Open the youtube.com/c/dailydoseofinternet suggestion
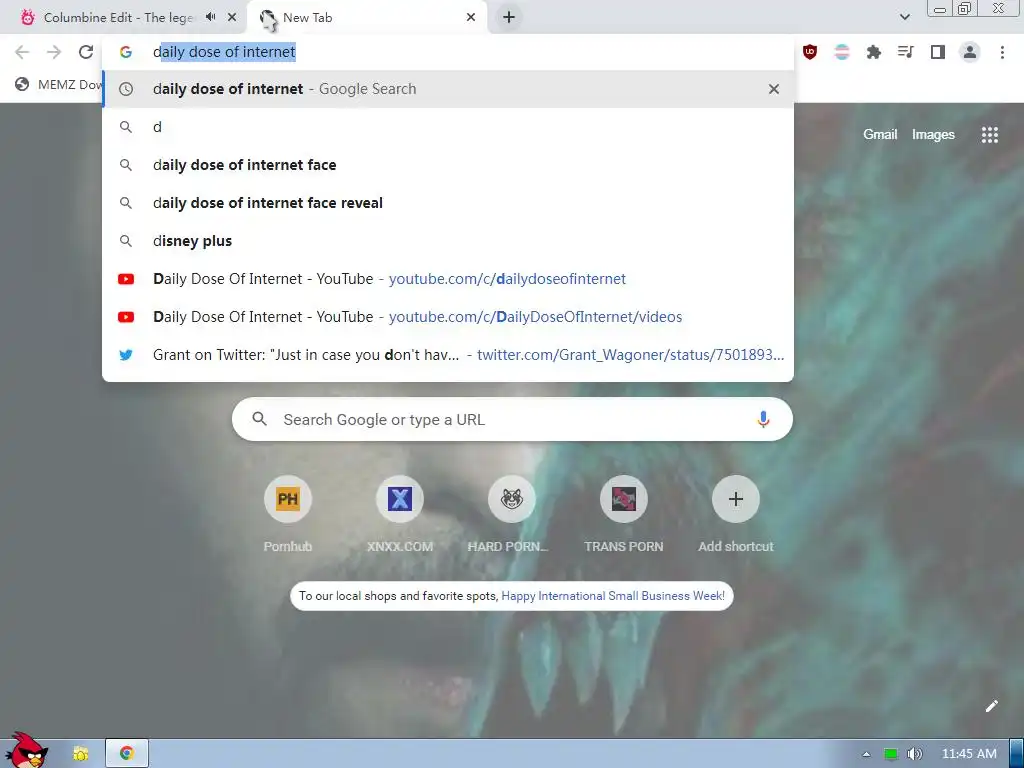 click(x=448, y=279)
